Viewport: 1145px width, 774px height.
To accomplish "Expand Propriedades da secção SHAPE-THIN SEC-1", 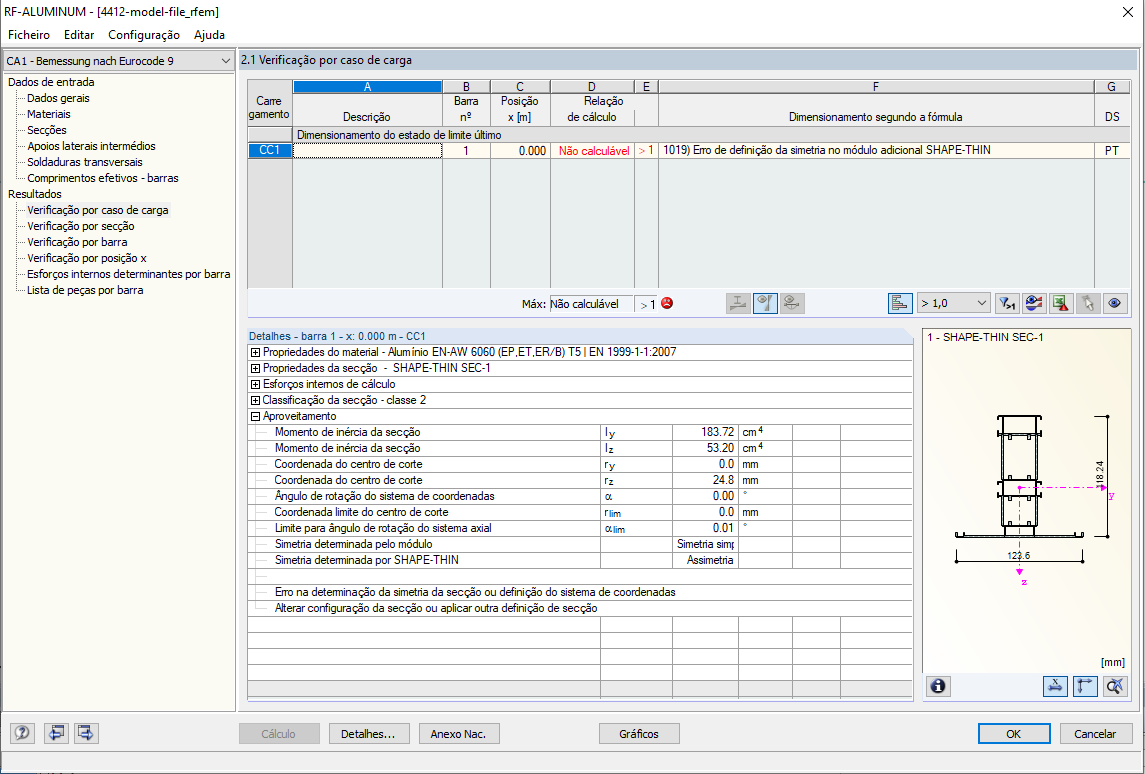I will tap(256, 368).
